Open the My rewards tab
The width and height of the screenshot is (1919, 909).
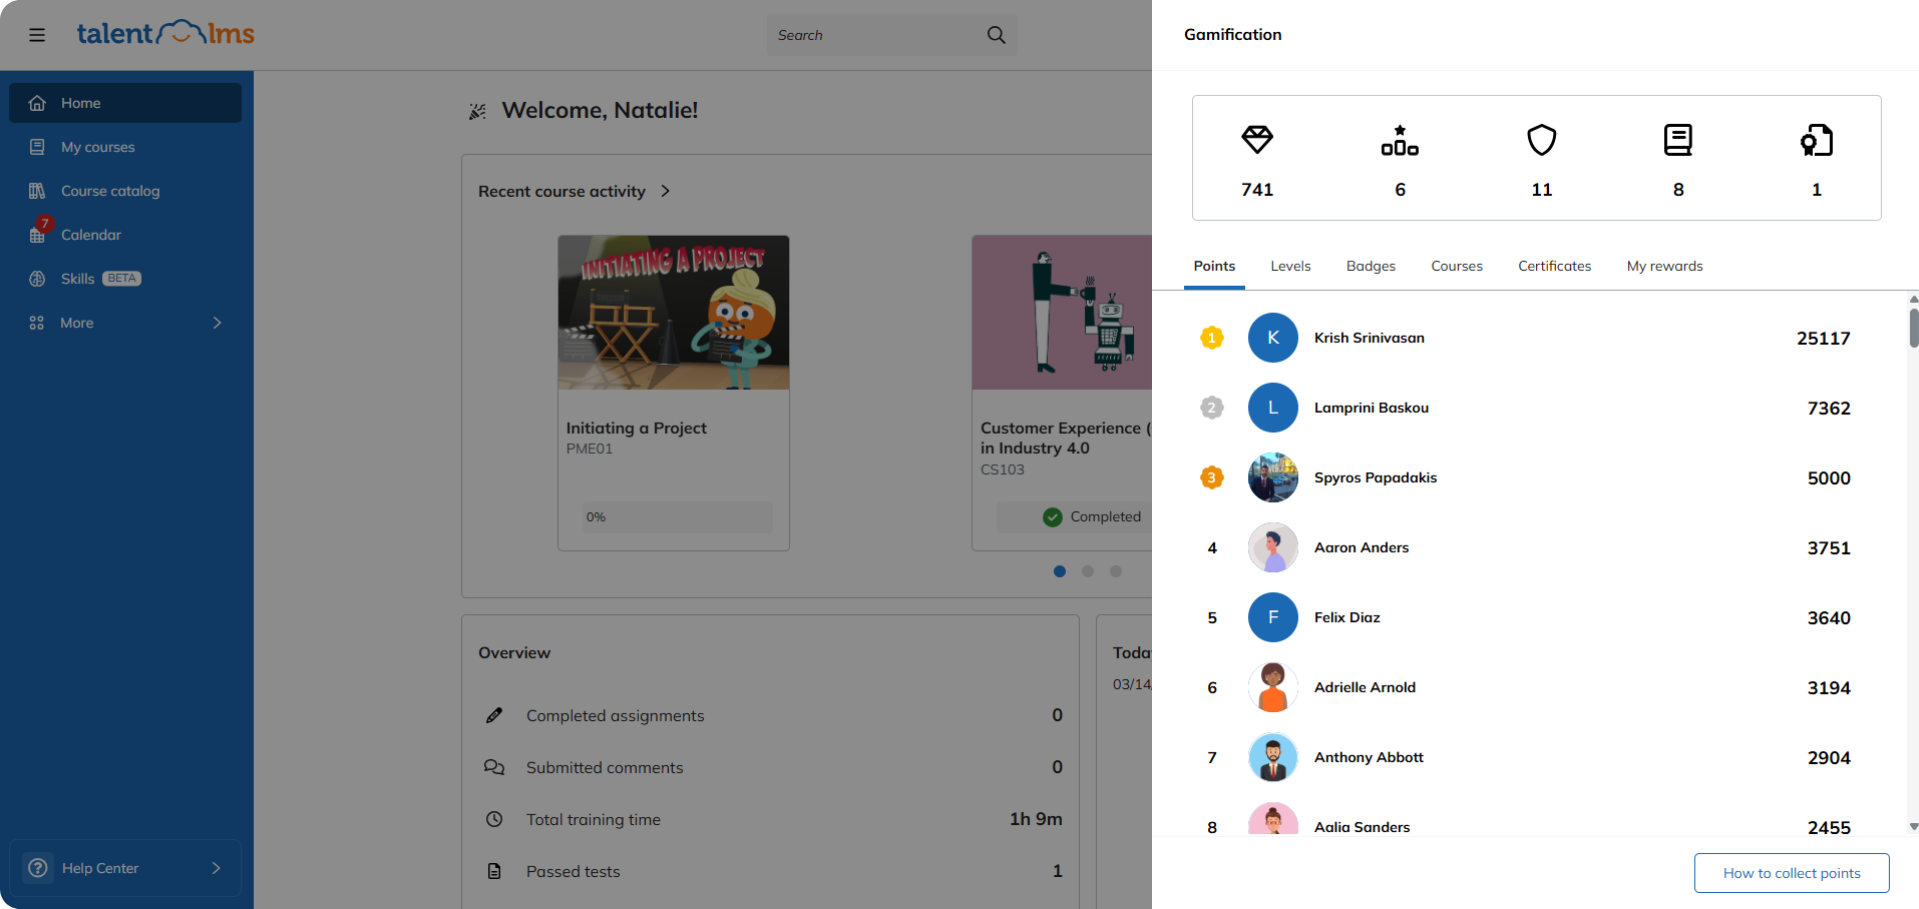point(1664,266)
